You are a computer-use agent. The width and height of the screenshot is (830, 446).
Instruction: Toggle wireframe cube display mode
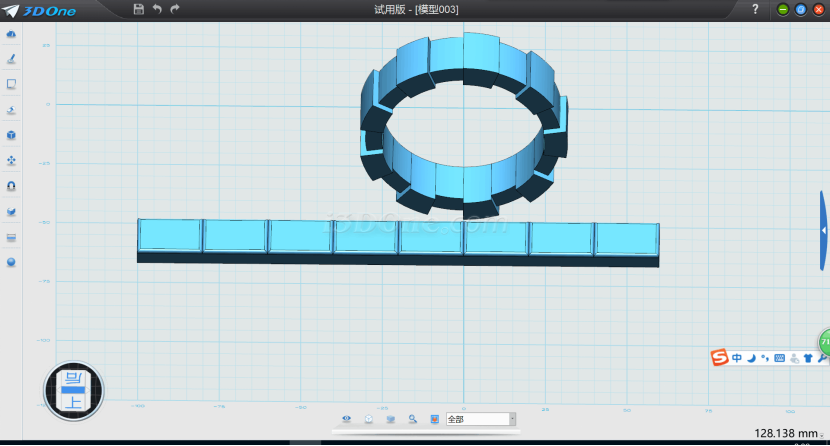click(369, 419)
